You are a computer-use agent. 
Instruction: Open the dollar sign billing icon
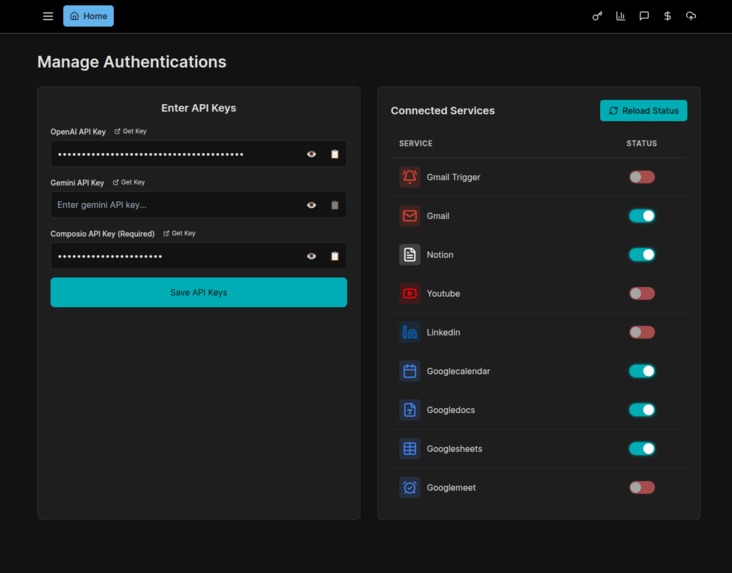668,16
